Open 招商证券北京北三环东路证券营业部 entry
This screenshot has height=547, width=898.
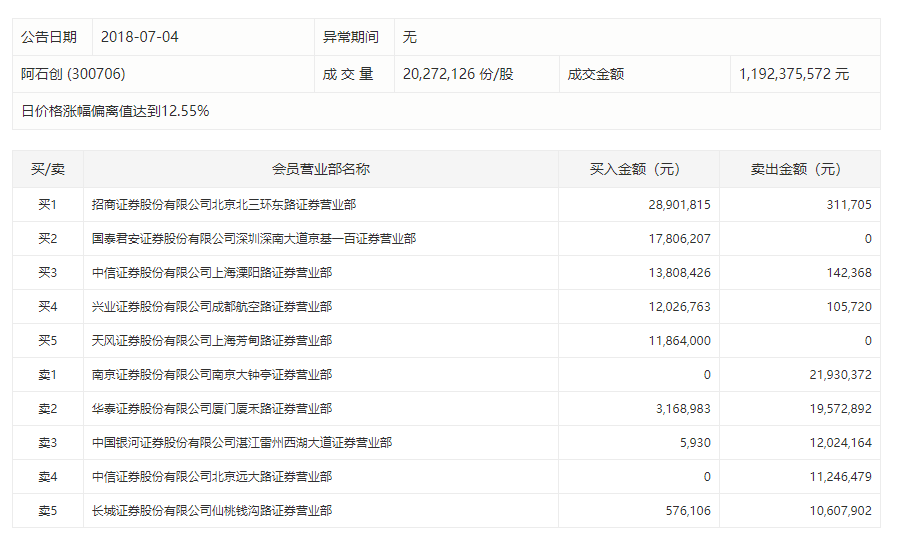pos(224,205)
